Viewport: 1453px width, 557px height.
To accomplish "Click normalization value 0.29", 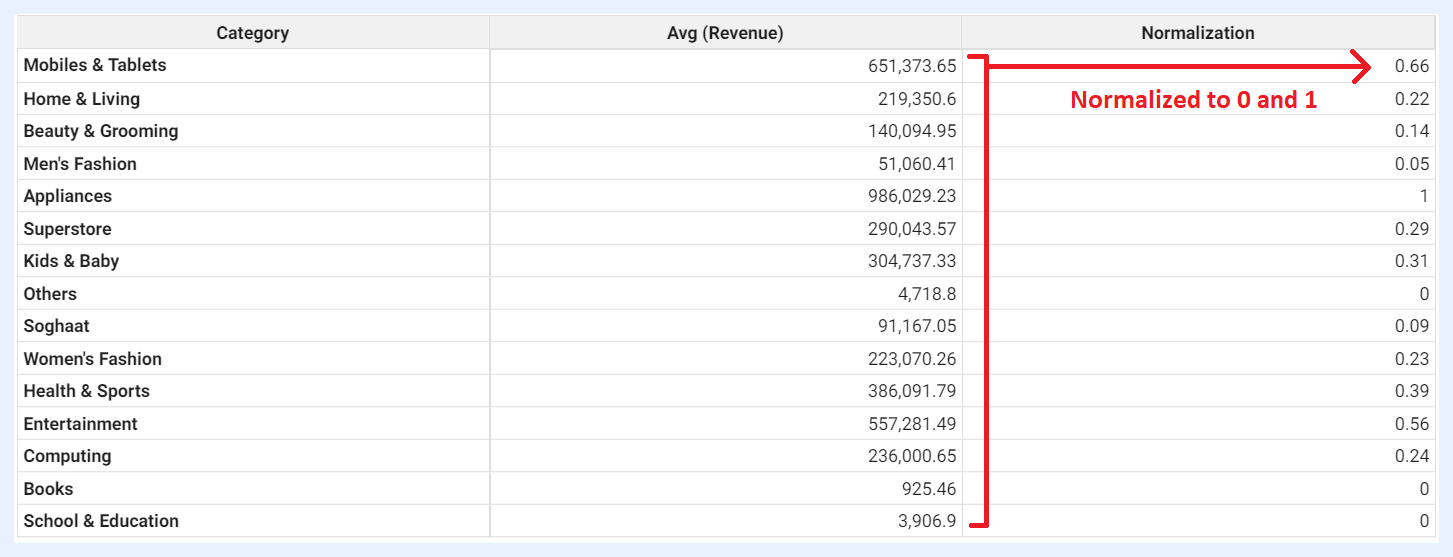I will [1412, 229].
